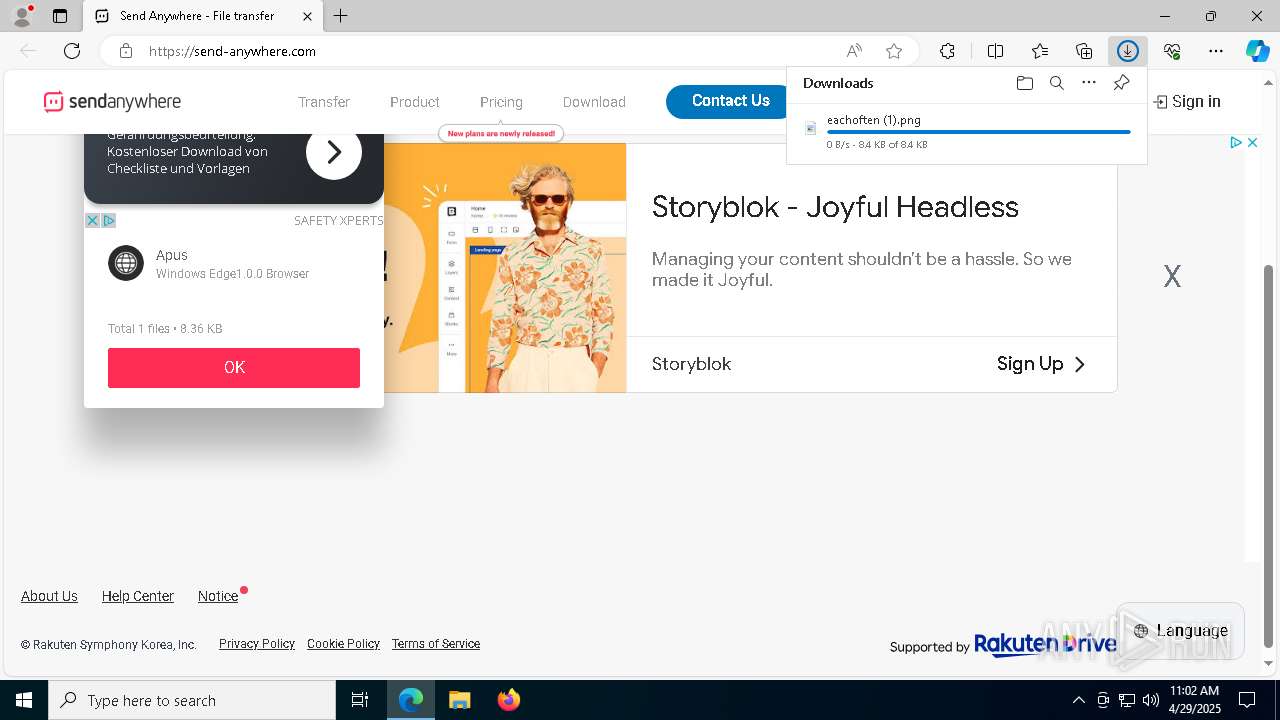Close ad via top-right X icon

pos(1252,143)
